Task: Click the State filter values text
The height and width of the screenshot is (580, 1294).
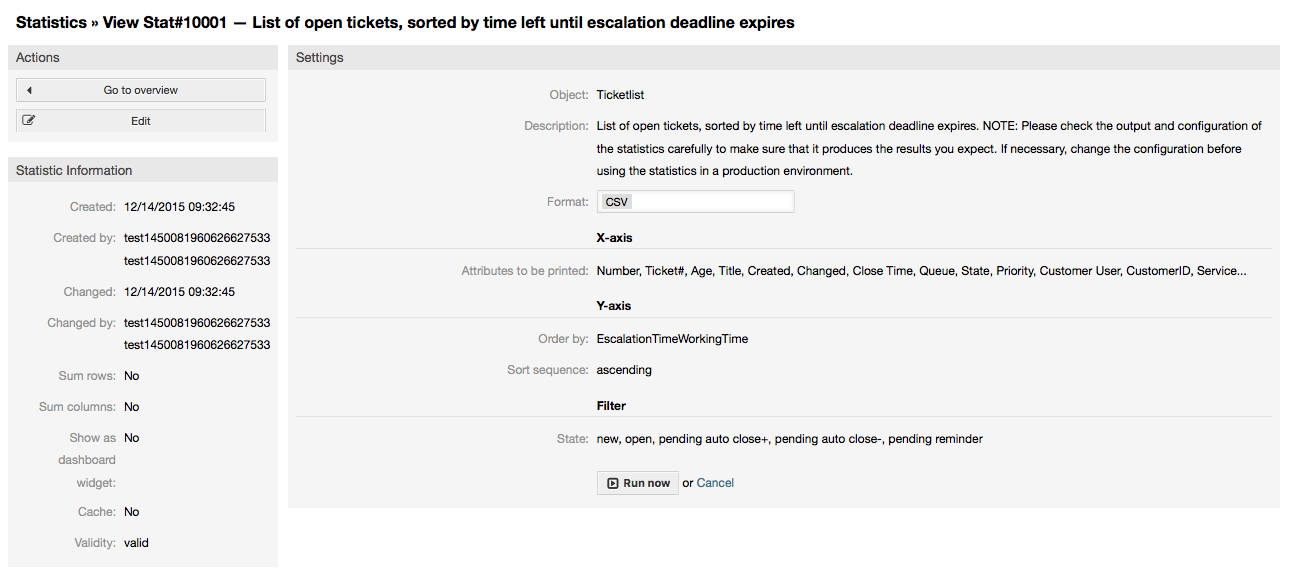Action: 789,439
